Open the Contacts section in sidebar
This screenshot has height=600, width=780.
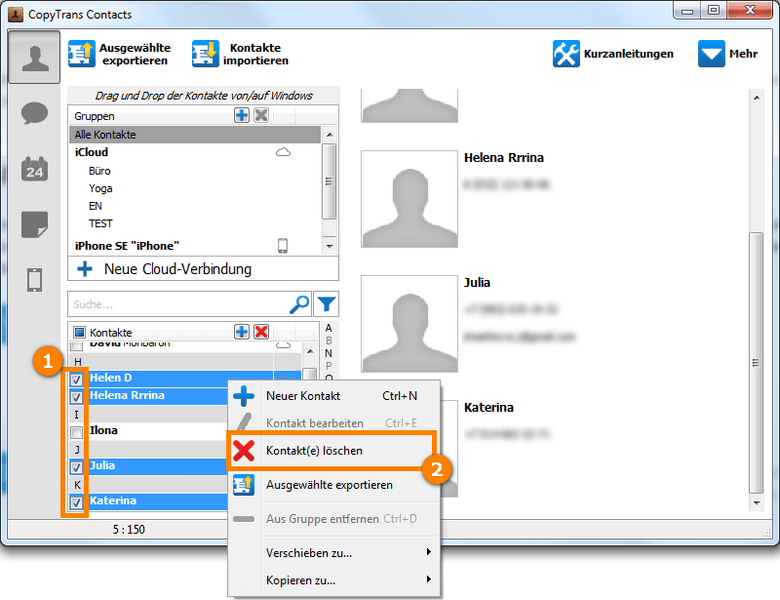pos(34,57)
